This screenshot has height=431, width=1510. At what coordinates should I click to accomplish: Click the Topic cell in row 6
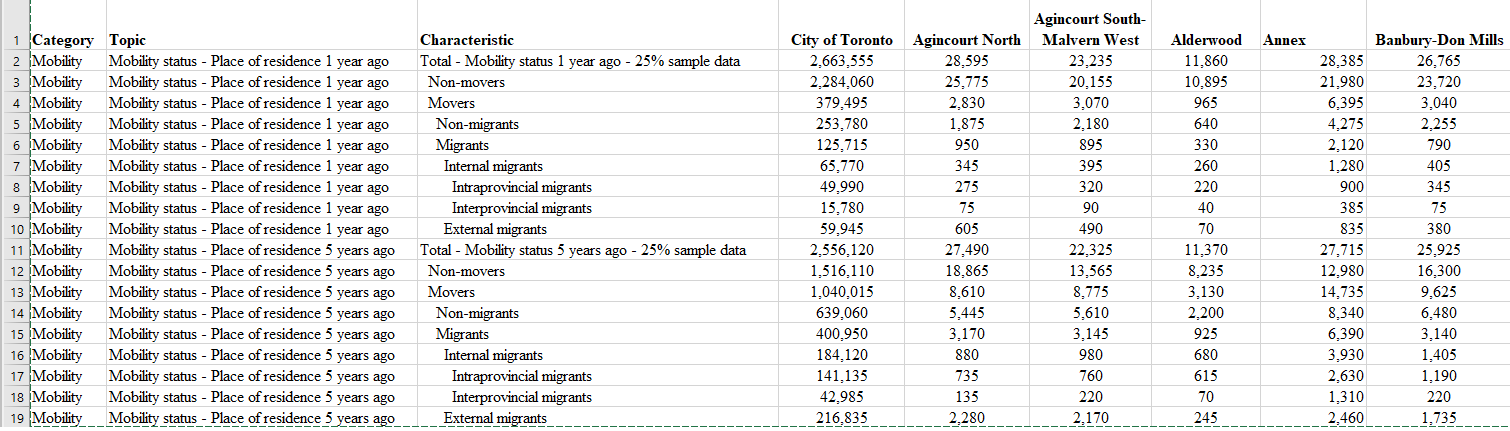pos(261,145)
